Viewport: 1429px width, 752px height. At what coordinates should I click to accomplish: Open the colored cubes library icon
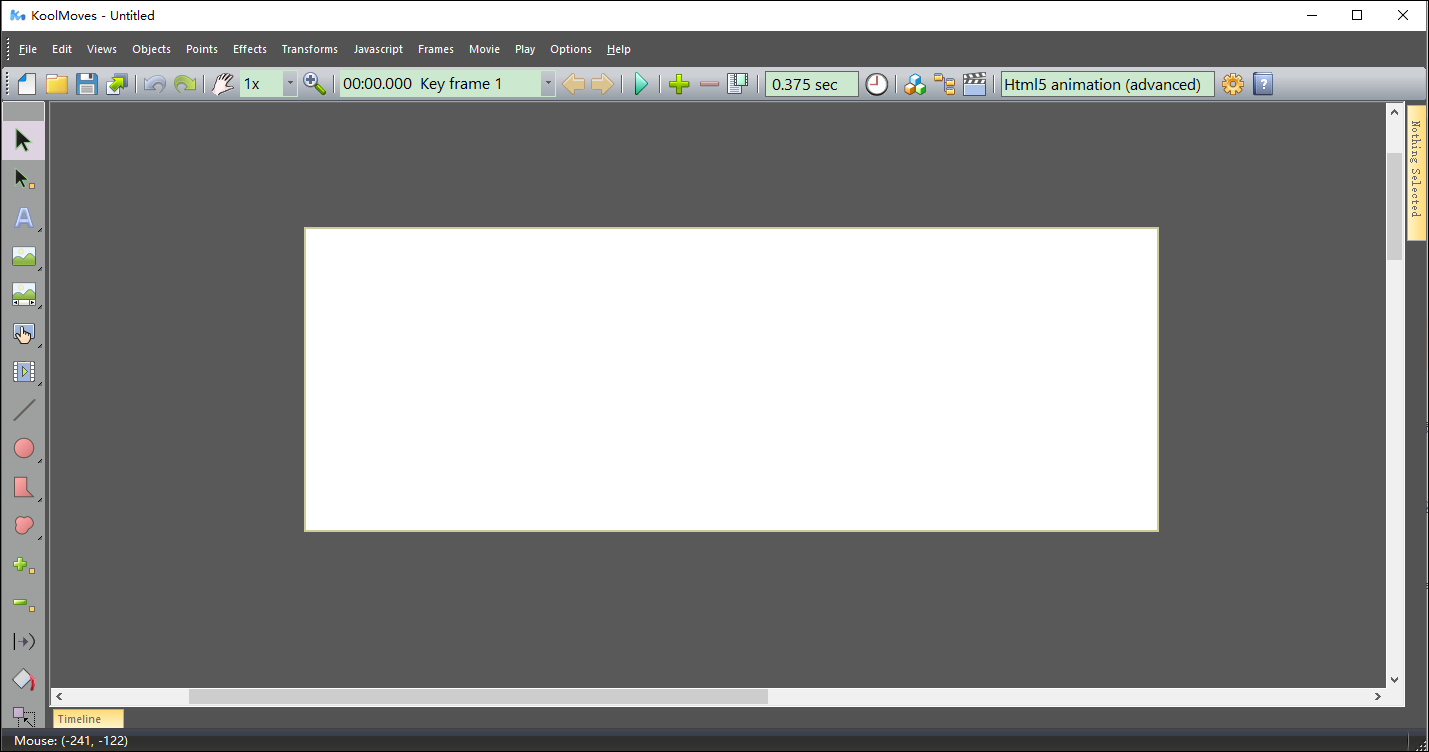[x=915, y=84]
